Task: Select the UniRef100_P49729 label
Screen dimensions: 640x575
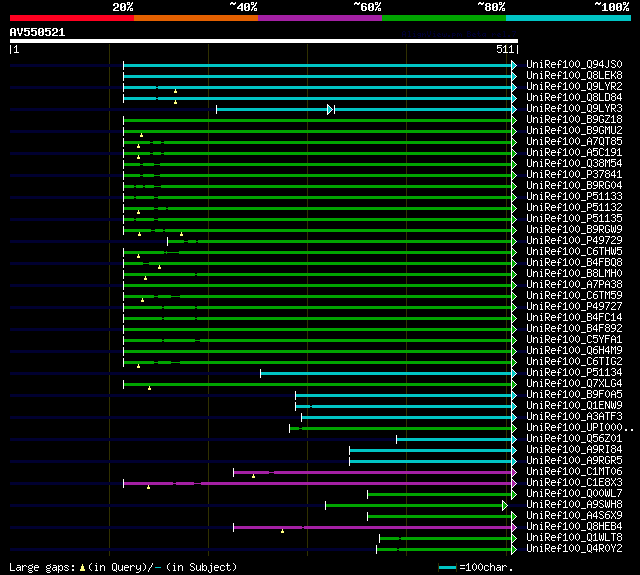Action: tap(574, 241)
